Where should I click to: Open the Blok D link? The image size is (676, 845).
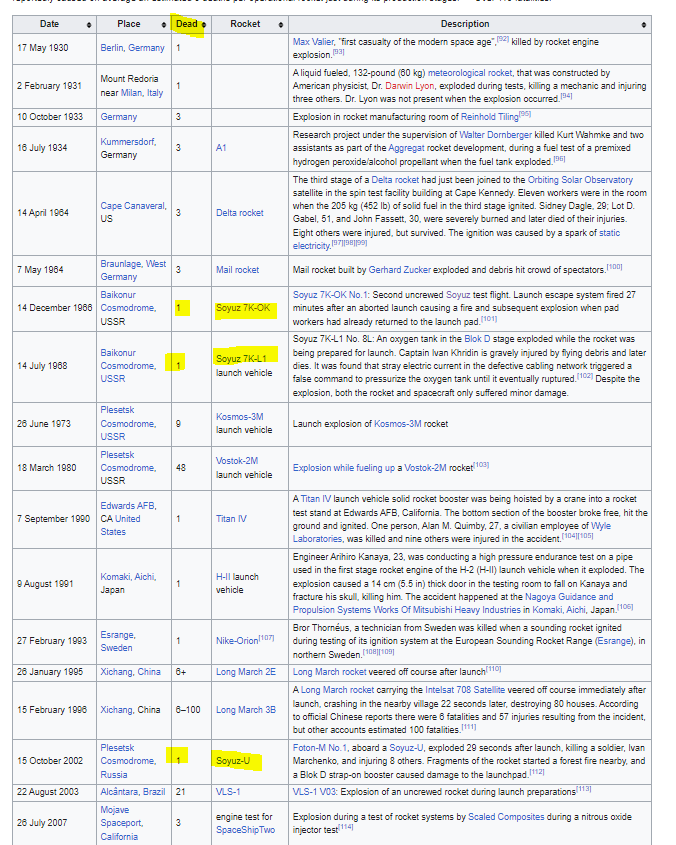coord(477,339)
